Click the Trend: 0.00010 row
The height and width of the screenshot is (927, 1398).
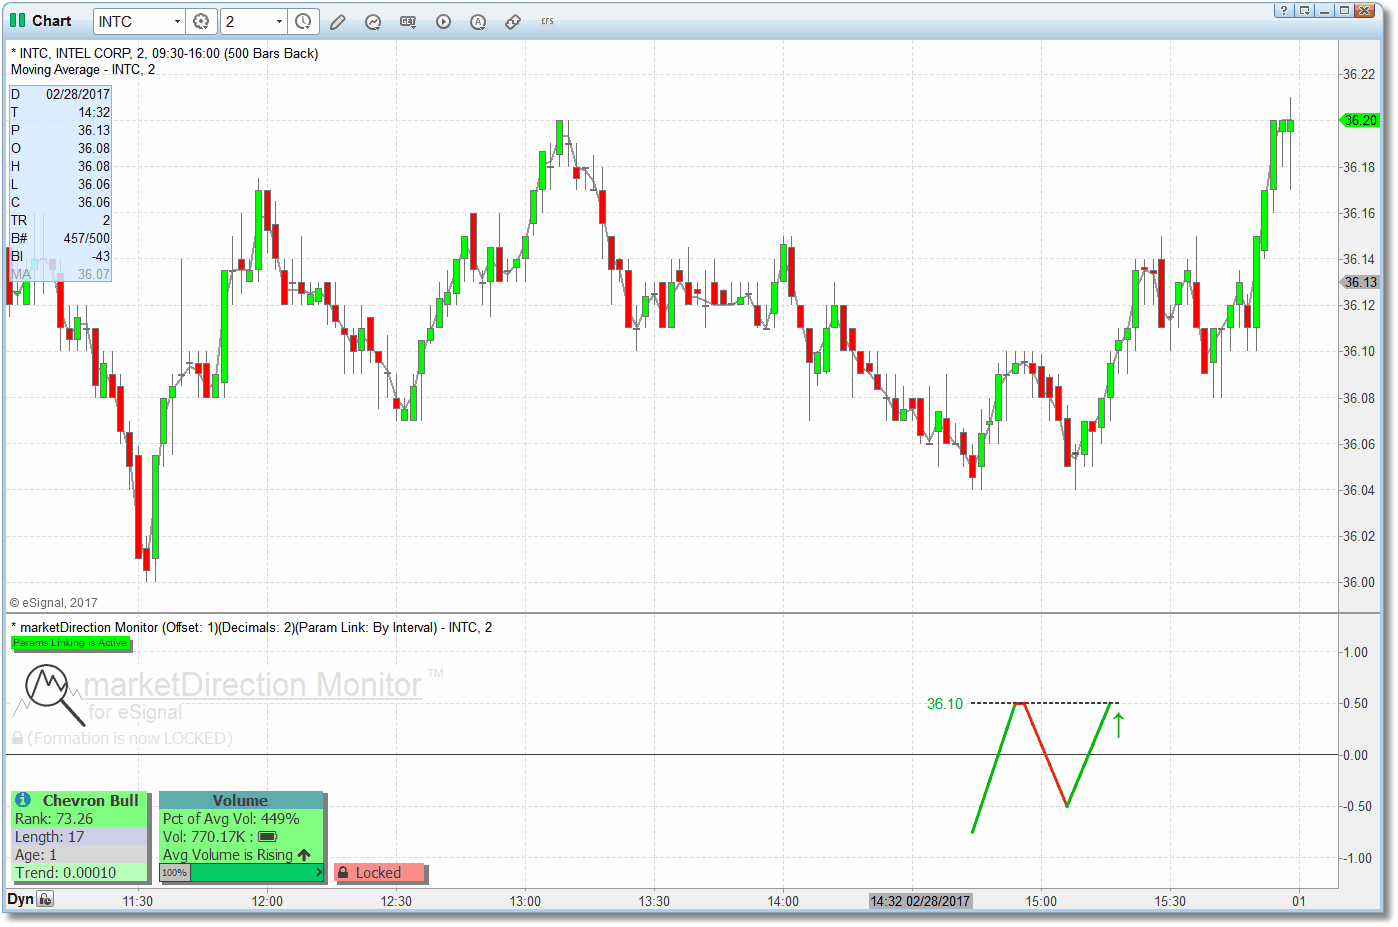point(80,872)
